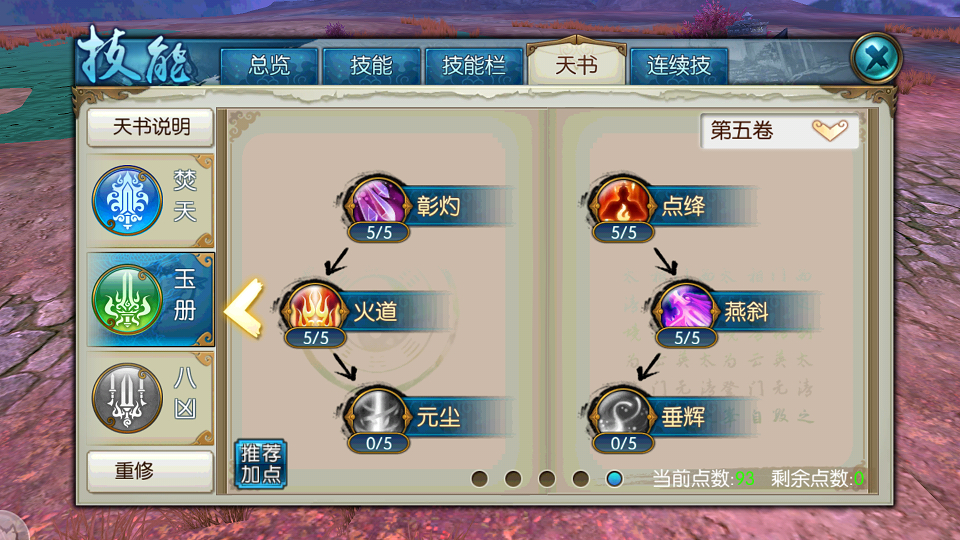Open the 总览 overview tab
The width and height of the screenshot is (960, 540).
(x=269, y=66)
